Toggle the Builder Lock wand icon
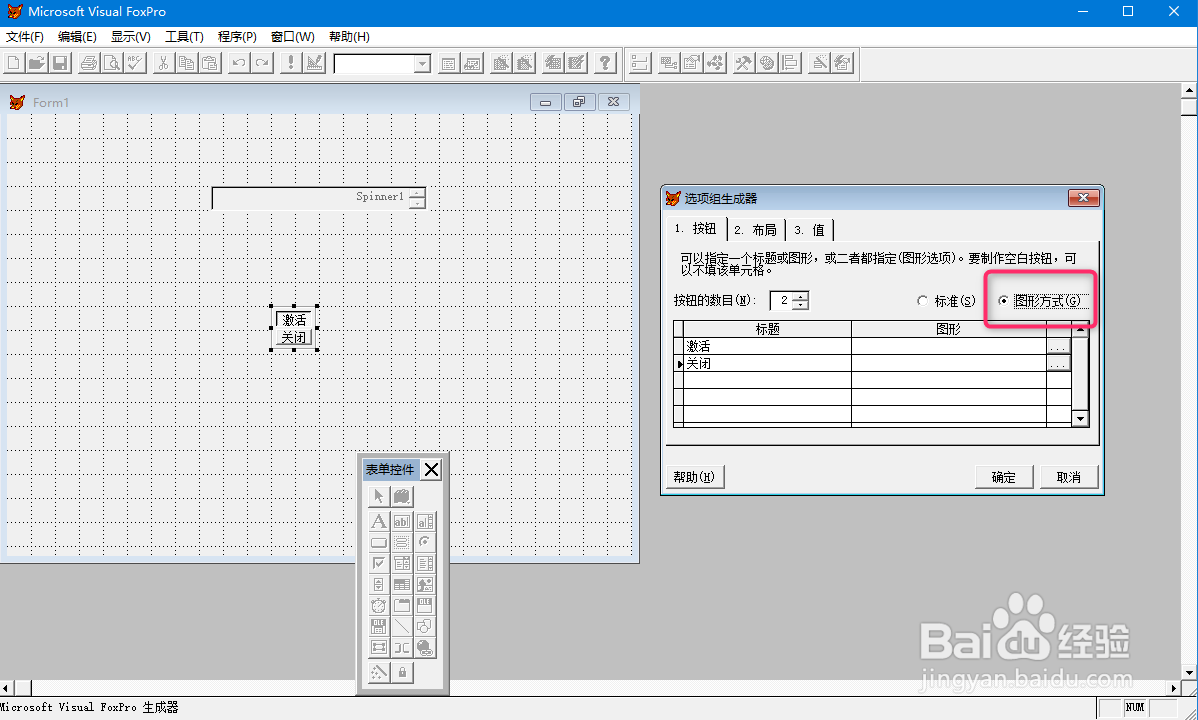The height and width of the screenshot is (720, 1198). [378, 673]
